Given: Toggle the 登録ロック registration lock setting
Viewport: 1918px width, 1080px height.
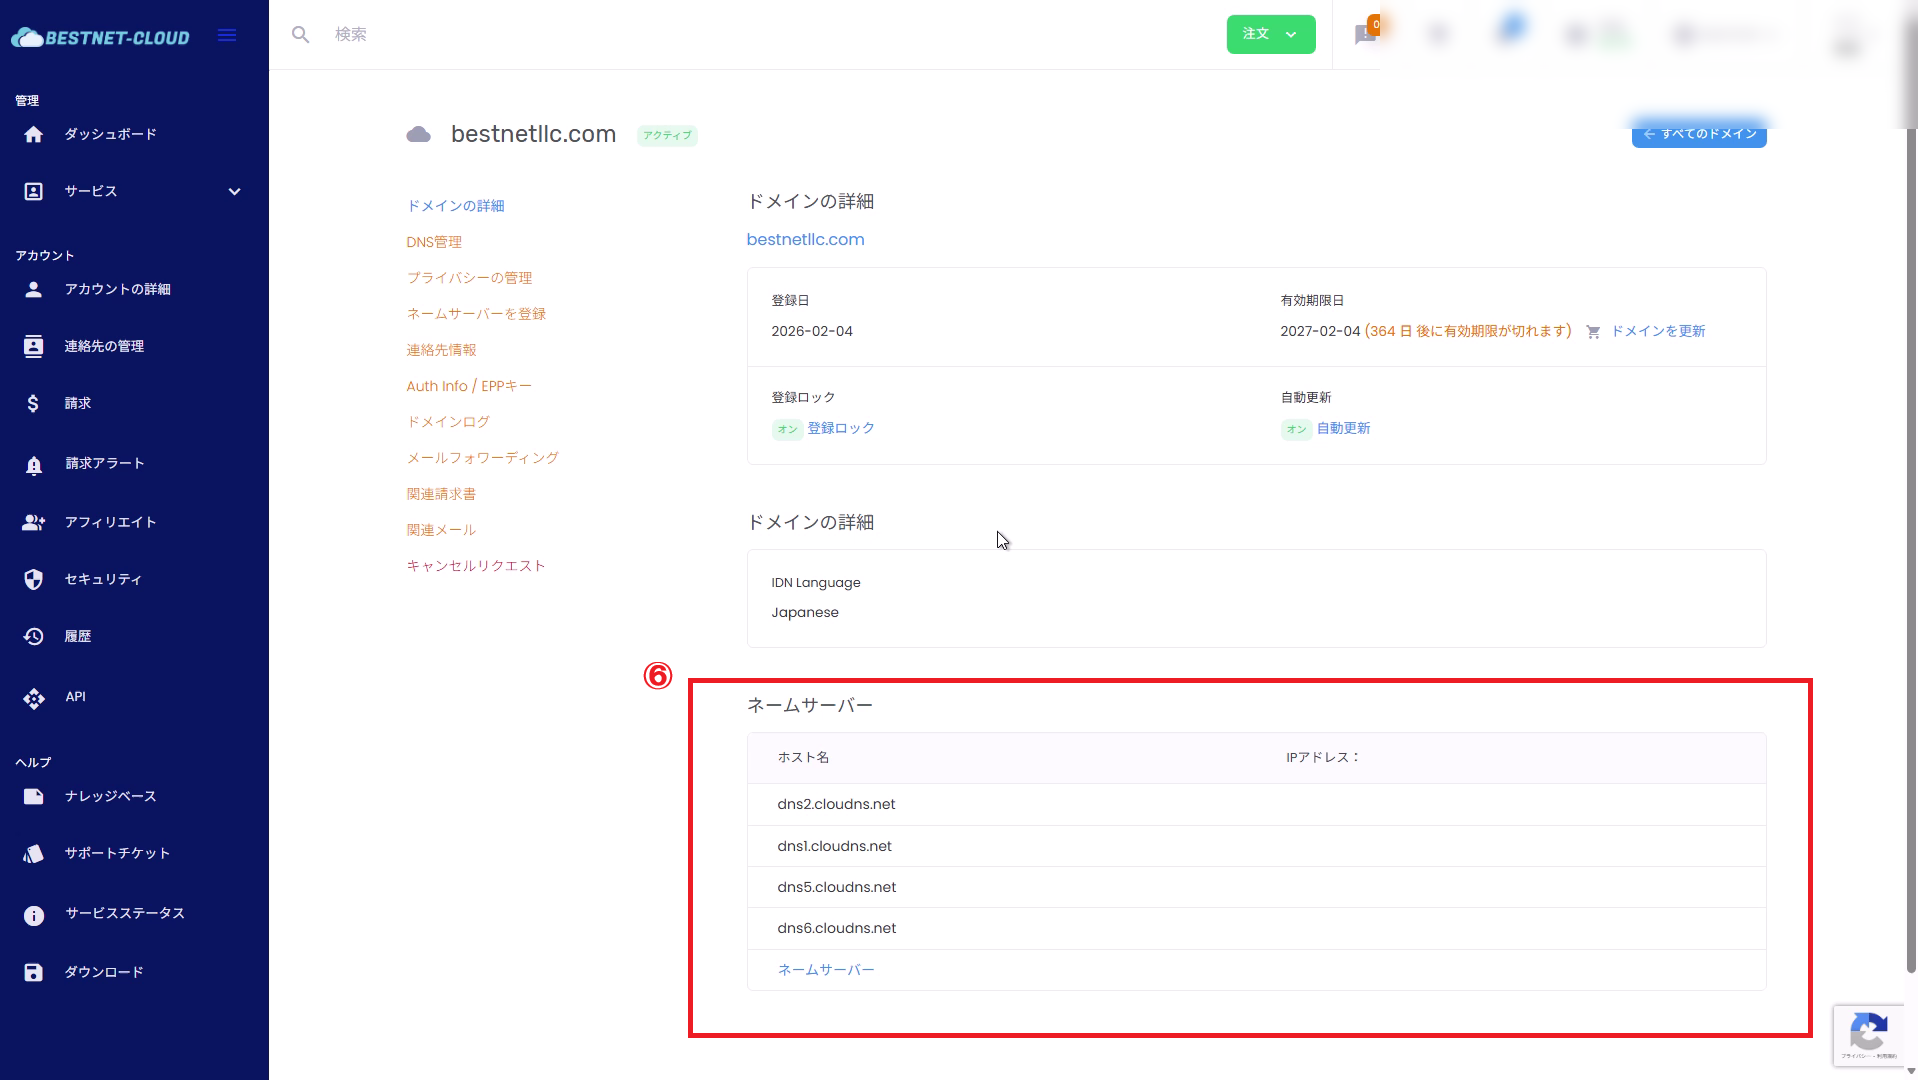Looking at the screenshot, I should [840, 428].
